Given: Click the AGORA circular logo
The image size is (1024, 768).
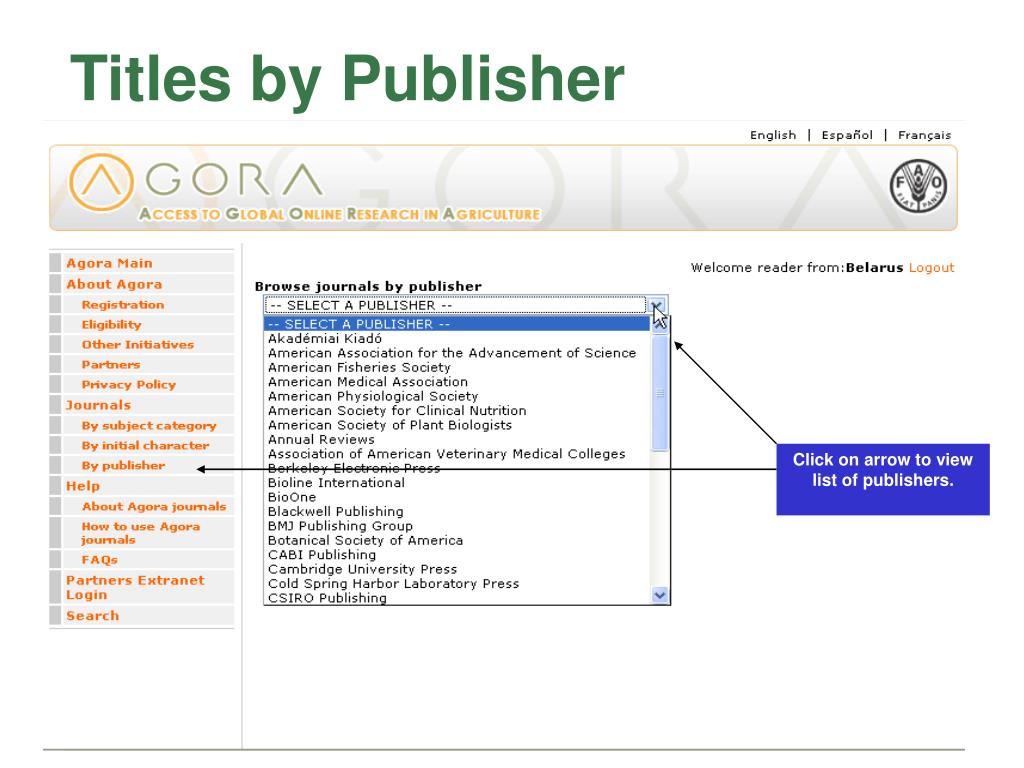Looking at the screenshot, I should click(x=101, y=182).
